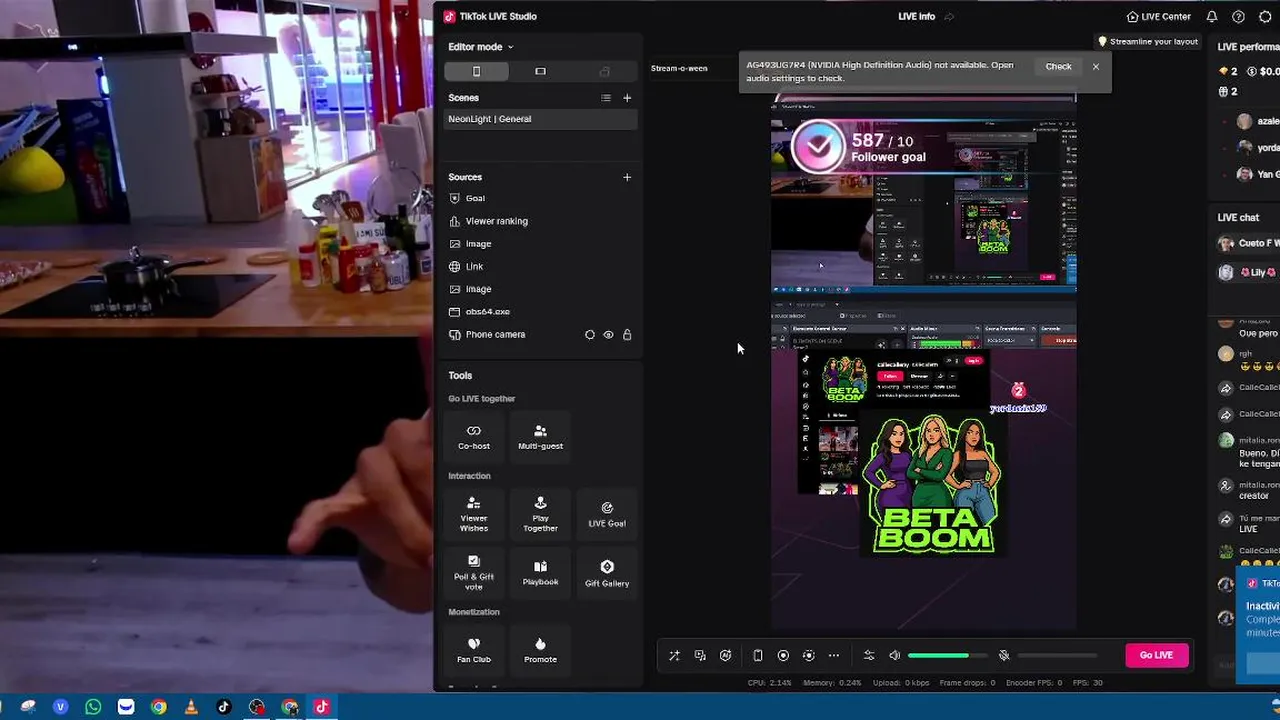
Task: Open TikTok LIVE Studio pink taskbar icon
Action: pyautogui.click(x=321, y=707)
